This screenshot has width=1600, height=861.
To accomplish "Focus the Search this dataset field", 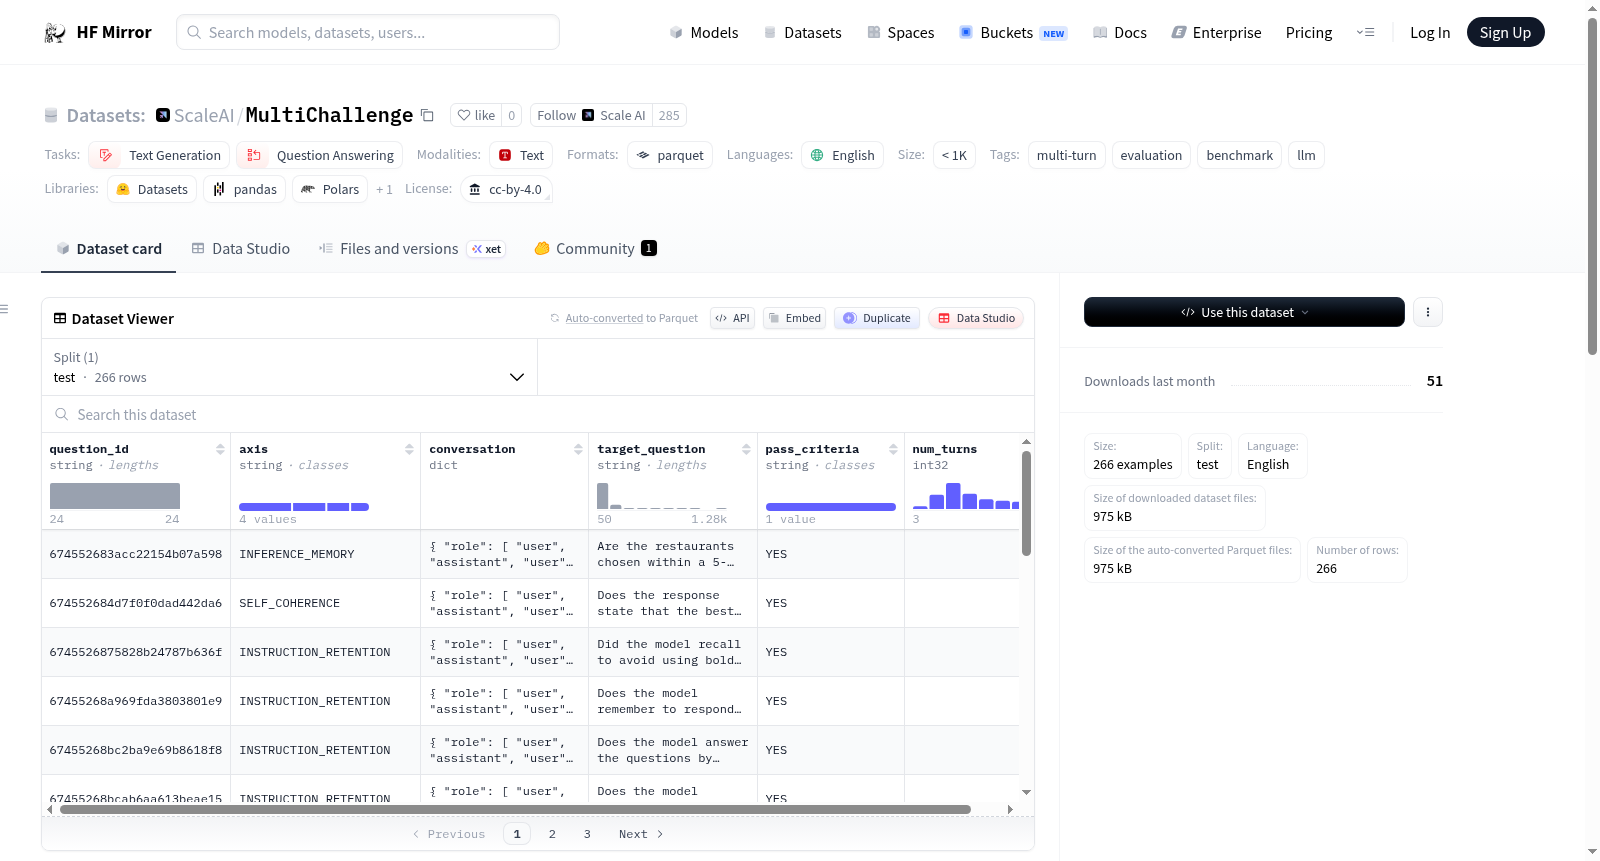I will pyautogui.click(x=538, y=415).
